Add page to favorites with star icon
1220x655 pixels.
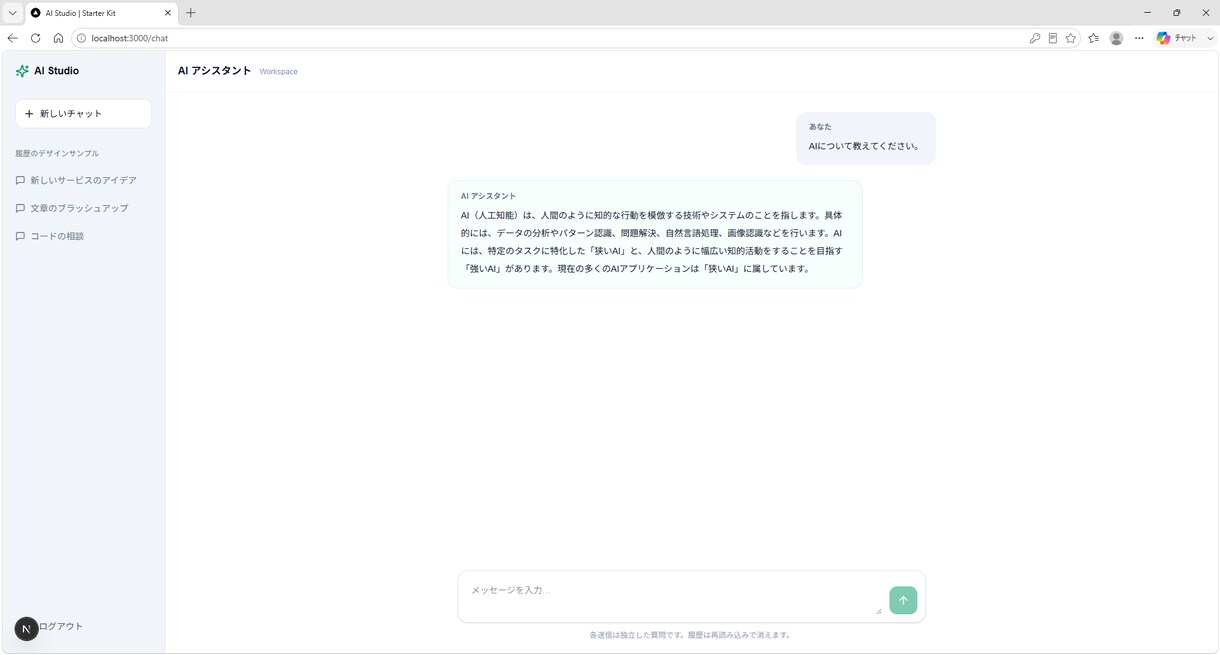point(1071,38)
